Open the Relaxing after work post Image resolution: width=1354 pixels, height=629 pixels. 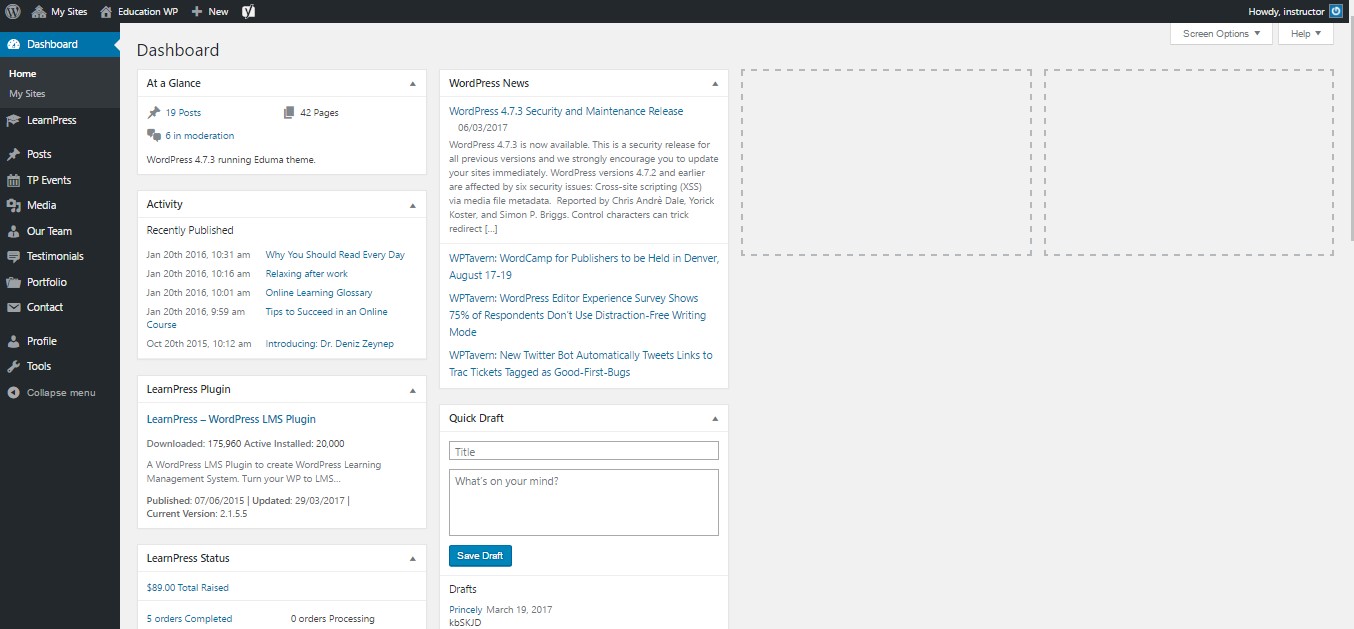click(x=307, y=274)
